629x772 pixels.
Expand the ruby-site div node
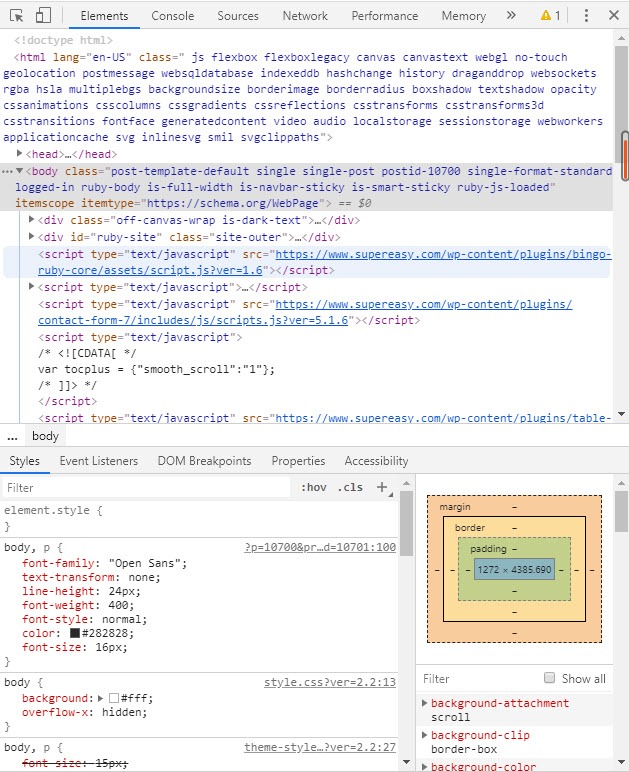click(x=31, y=236)
